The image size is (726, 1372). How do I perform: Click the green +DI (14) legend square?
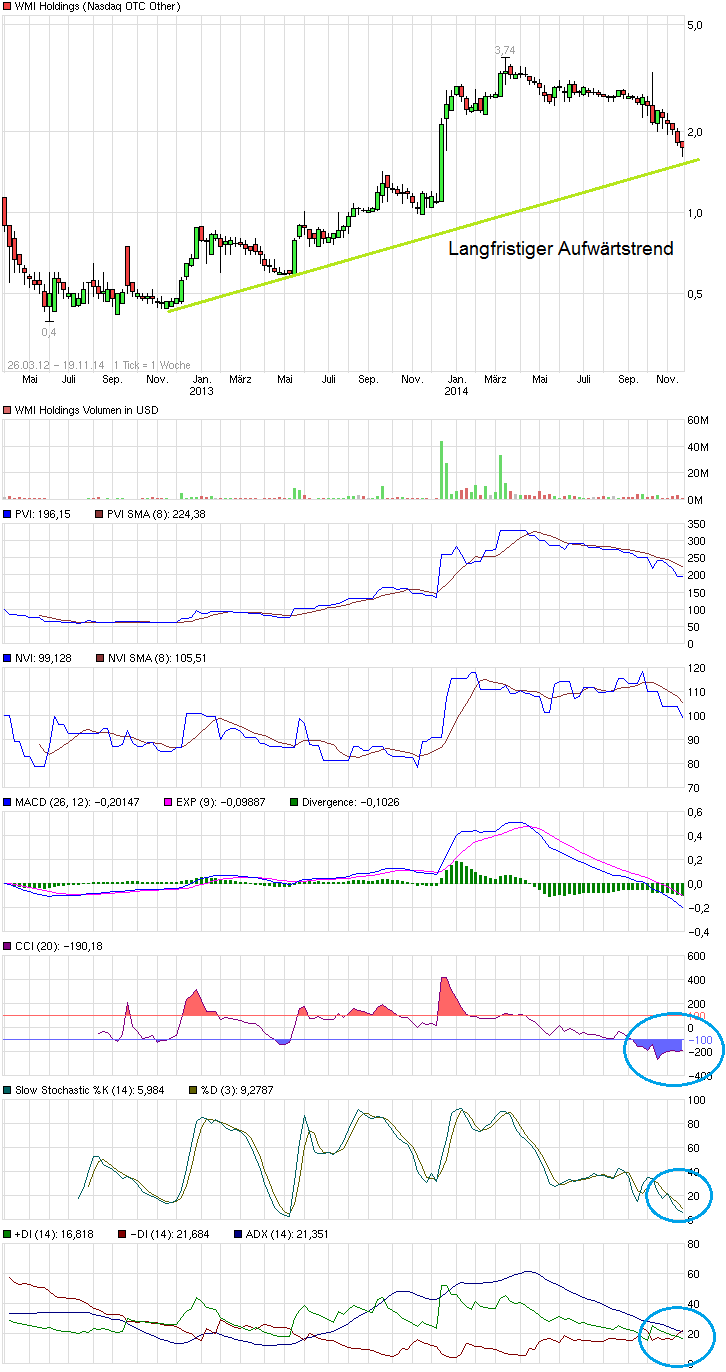(x=7, y=1234)
